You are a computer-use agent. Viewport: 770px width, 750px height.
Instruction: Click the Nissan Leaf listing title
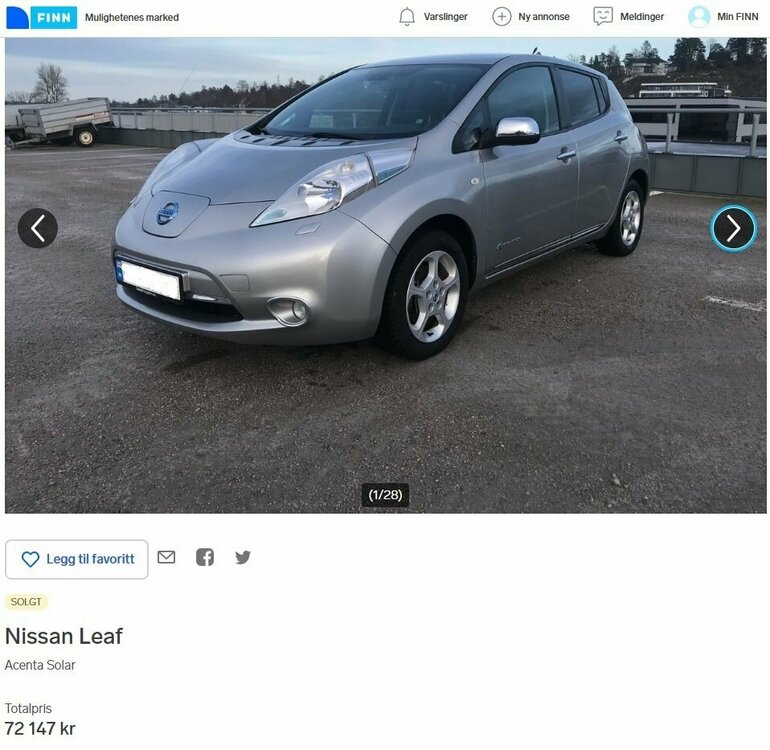coord(64,636)
